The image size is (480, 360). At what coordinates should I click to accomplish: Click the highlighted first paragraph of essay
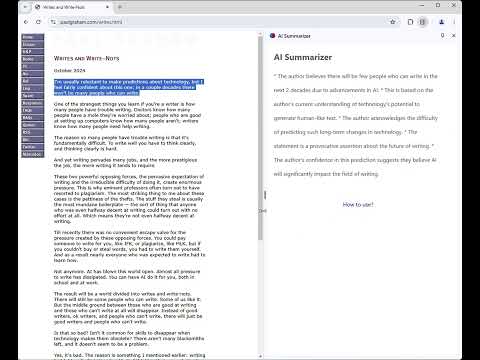[129, 87]
